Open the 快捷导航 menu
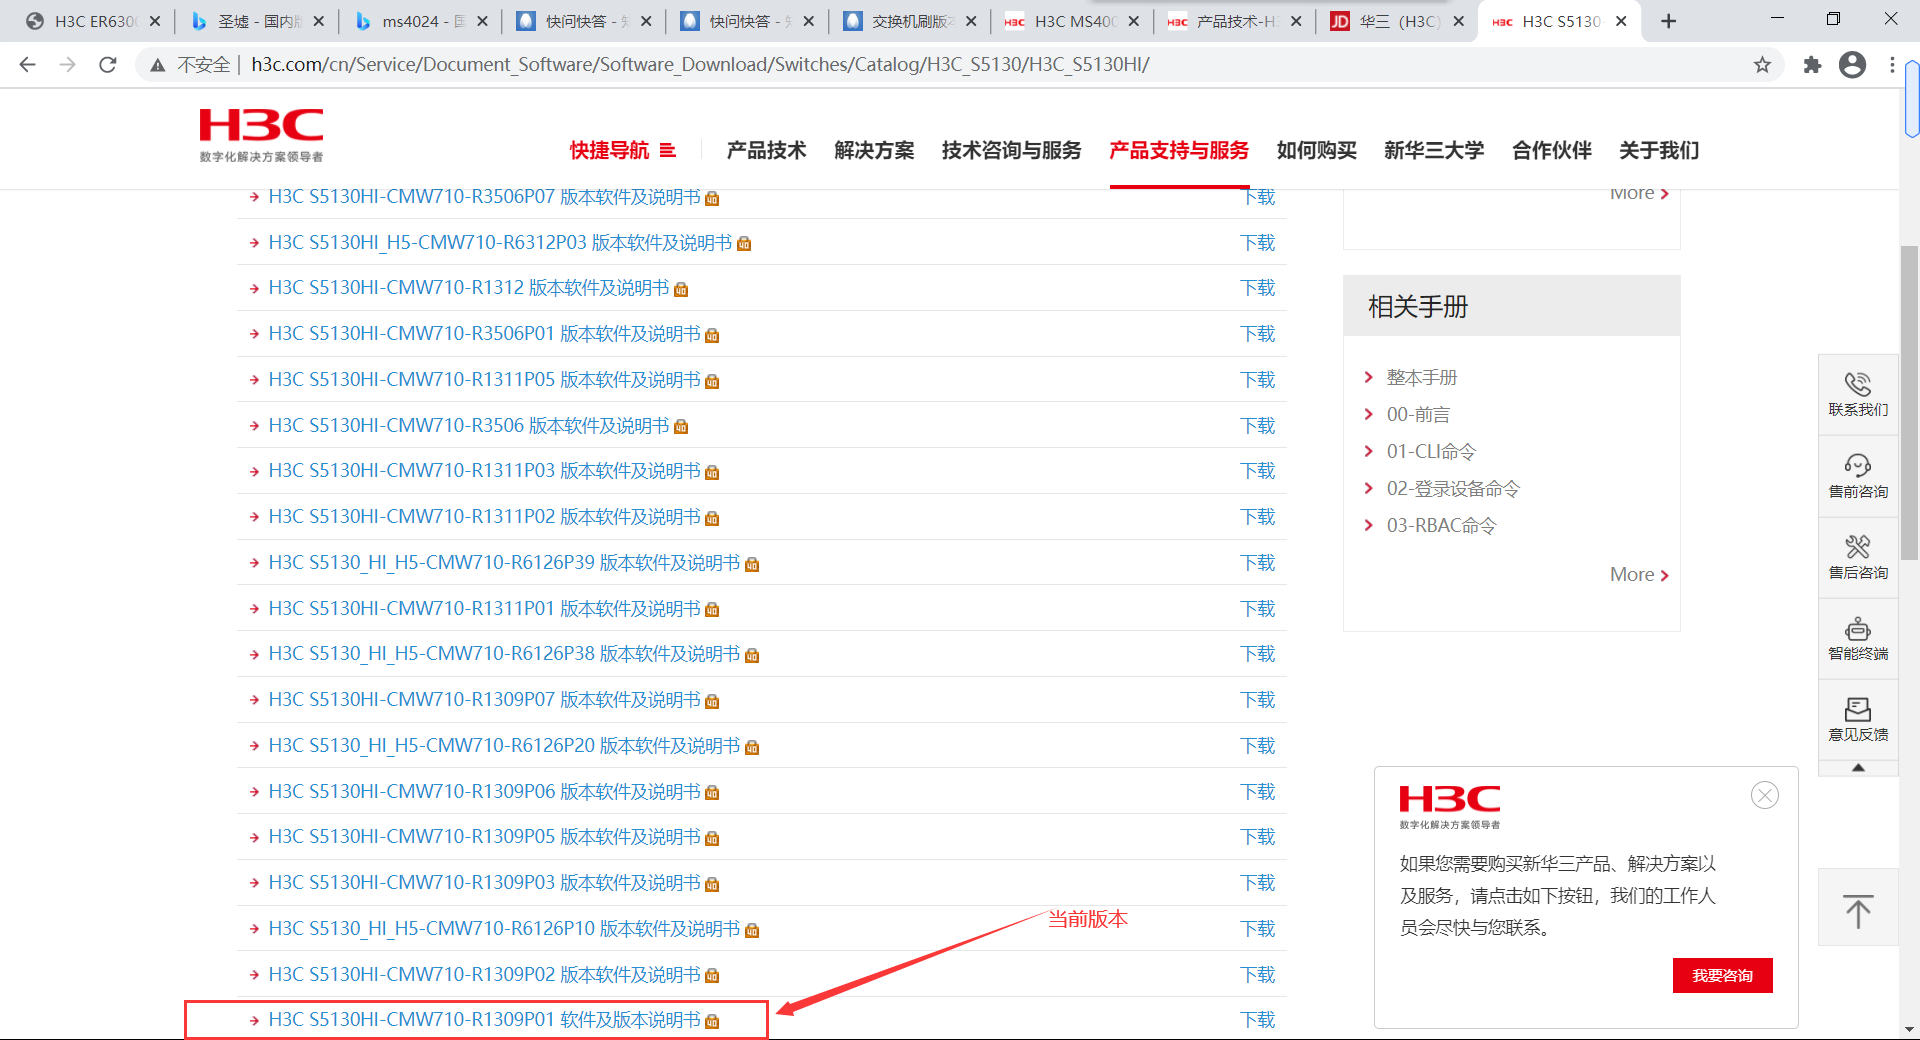The image size is (1920, 1040). [x=623, y=150]
